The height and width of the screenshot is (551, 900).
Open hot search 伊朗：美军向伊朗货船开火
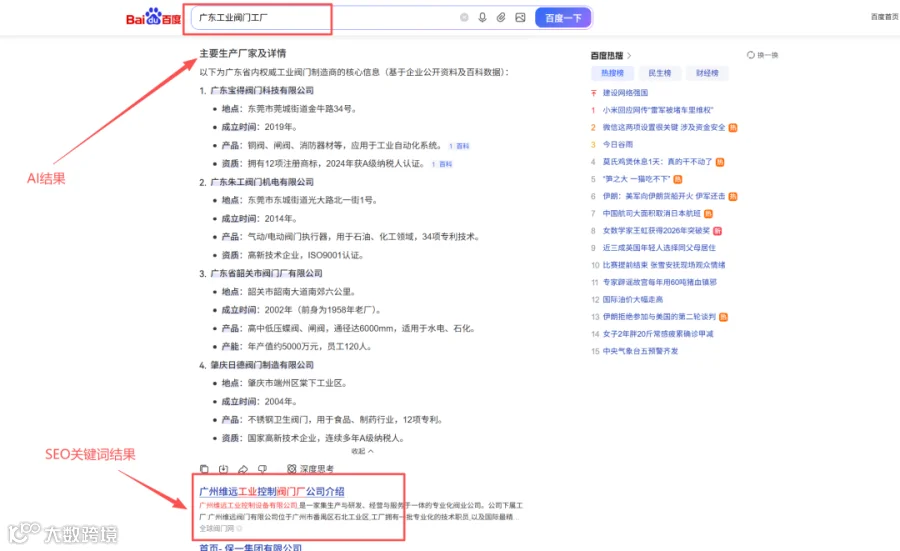[664, 196]
